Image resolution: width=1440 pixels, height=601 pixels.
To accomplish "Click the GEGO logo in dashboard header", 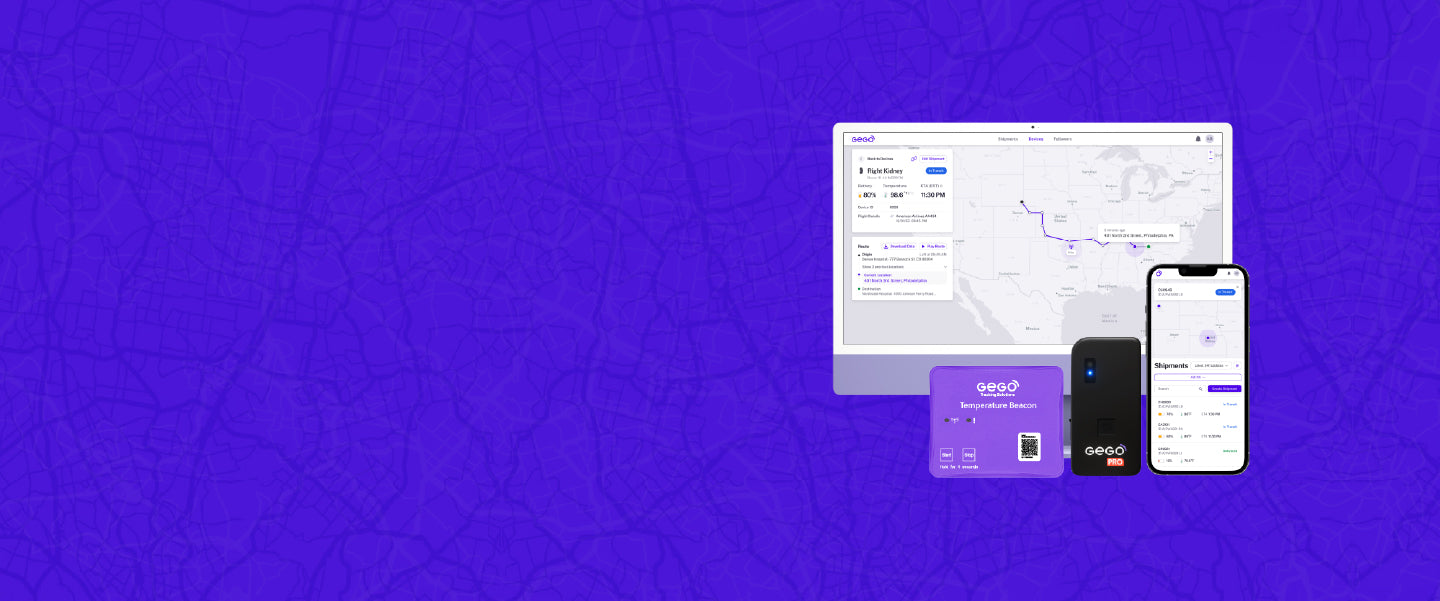I will [863, 139].
